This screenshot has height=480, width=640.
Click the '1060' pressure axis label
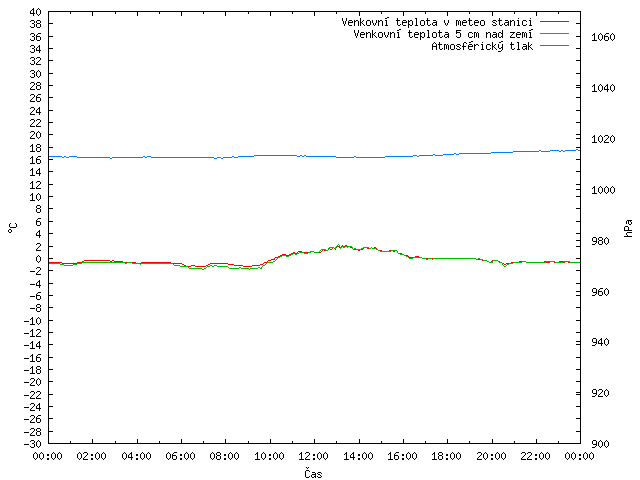point(603,37)
